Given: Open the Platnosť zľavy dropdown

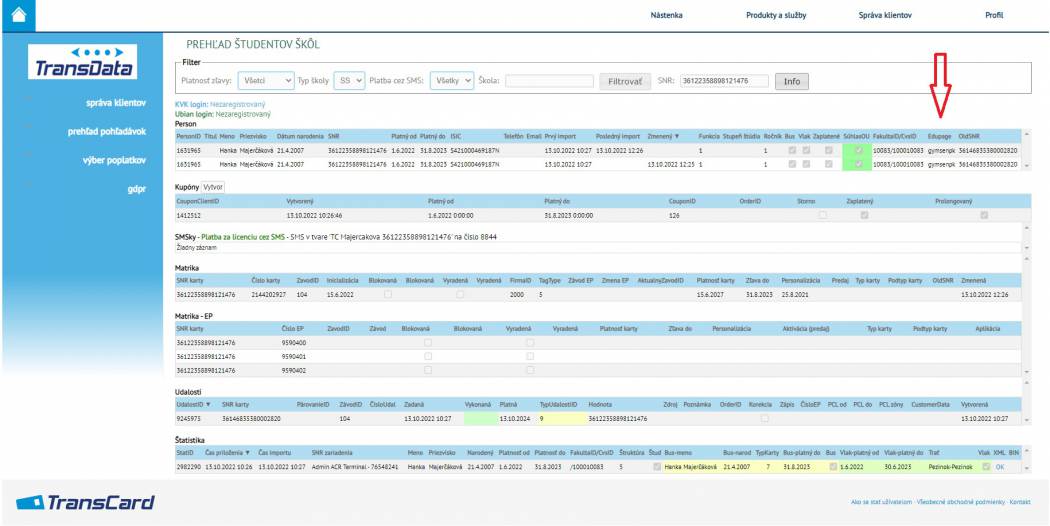Looking at the screenshot, I should (x=263, y=81).
